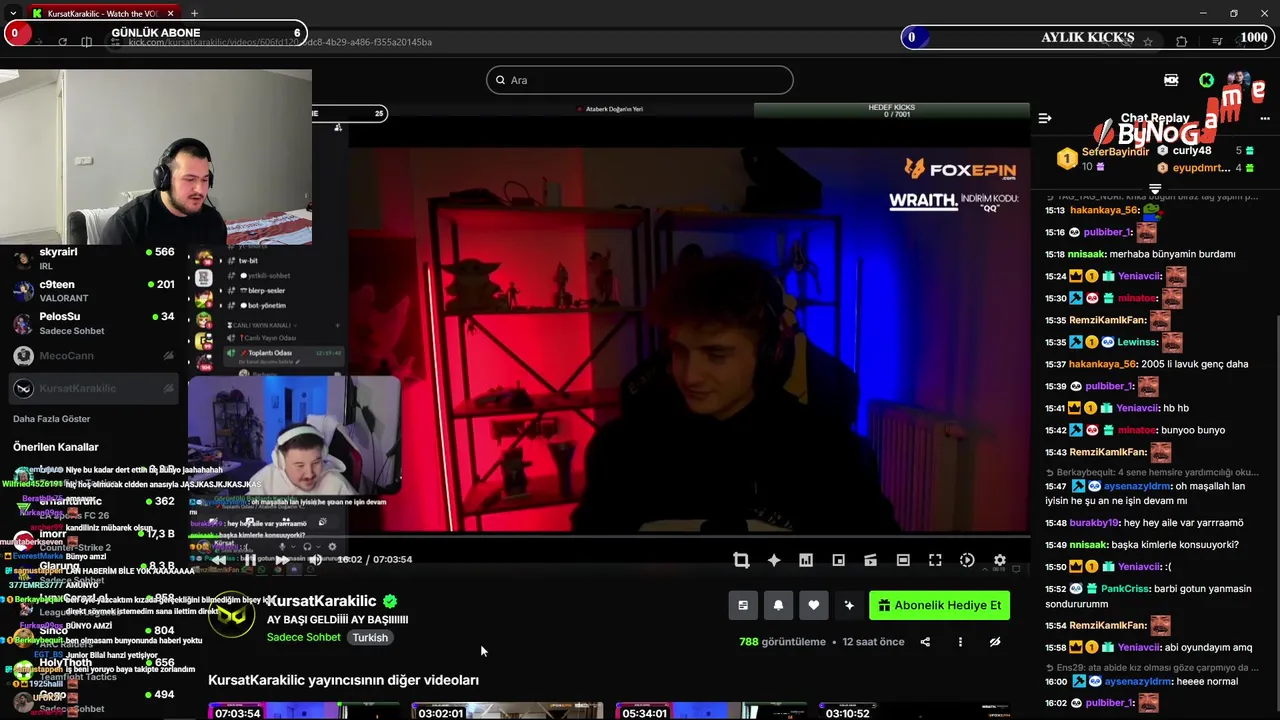Create a clip with the crop icon
The height and width of the screenshot is (720, 1280).
coord(741,560)
